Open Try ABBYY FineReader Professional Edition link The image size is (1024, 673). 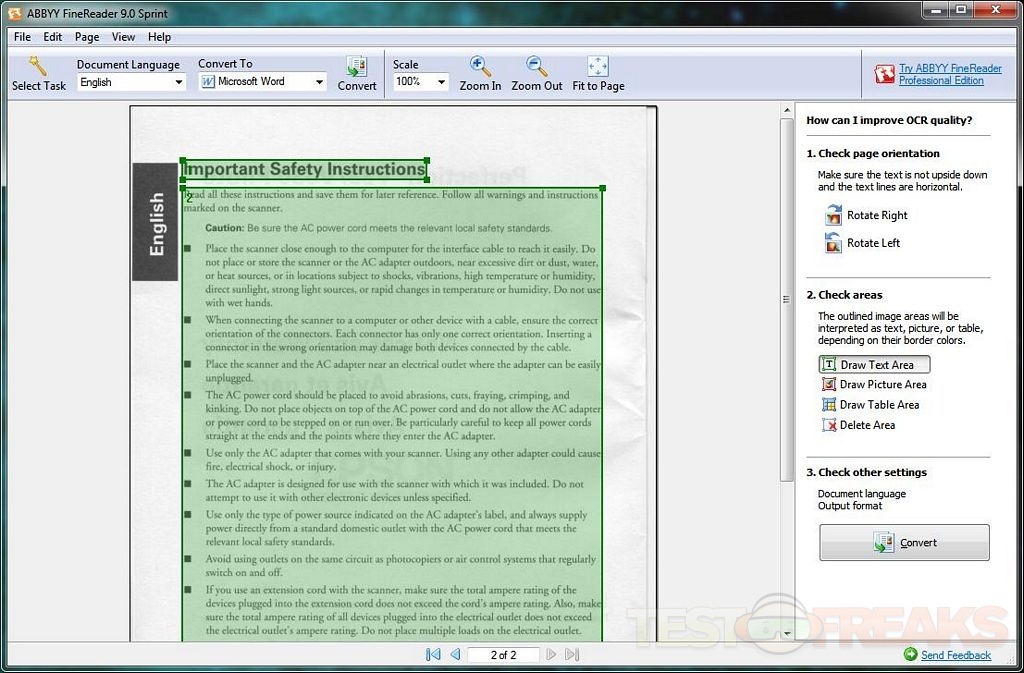point(950,74)
